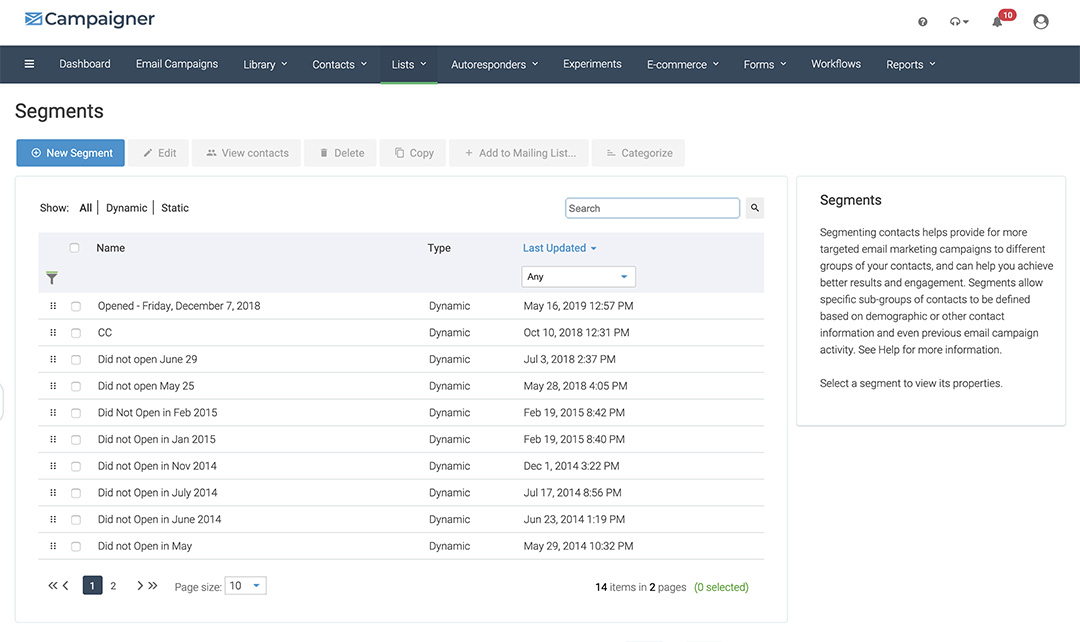
Task: Click the Edit button
Action: pyautogui.click(x=160, y=153)
